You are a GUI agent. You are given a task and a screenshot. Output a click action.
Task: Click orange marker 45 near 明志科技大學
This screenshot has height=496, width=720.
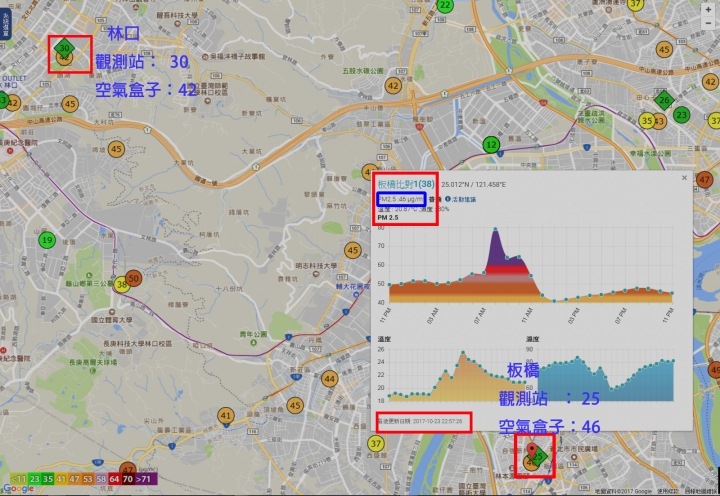353,250
